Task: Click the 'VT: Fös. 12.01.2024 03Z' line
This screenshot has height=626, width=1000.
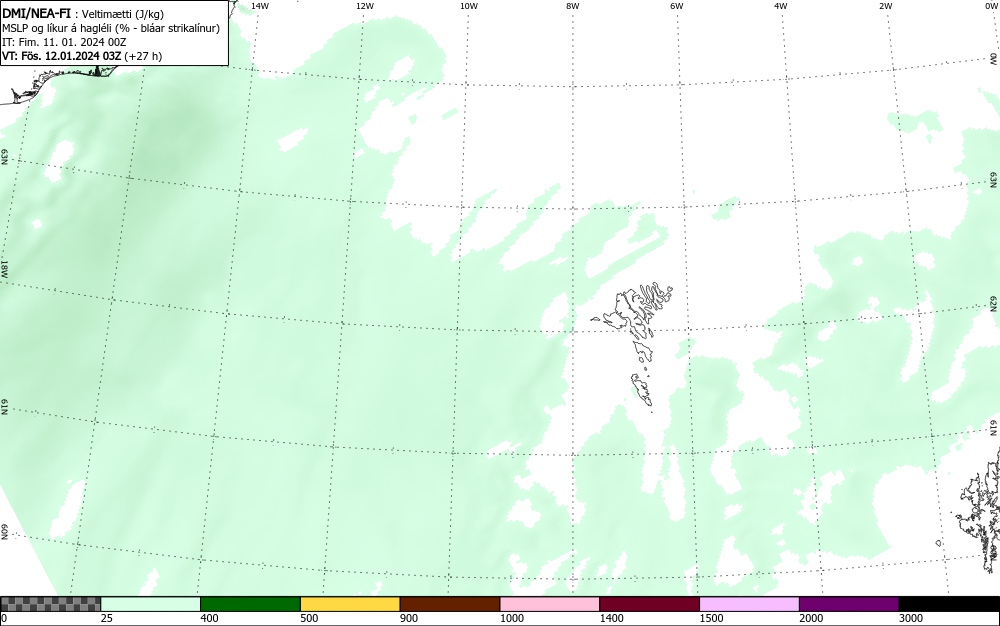Action: (x=82, y=56)
